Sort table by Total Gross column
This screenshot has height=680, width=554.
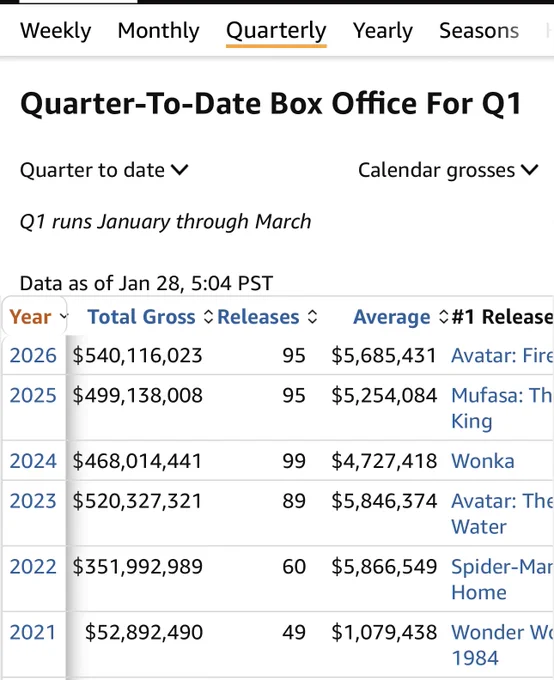(x=150, y=317)
